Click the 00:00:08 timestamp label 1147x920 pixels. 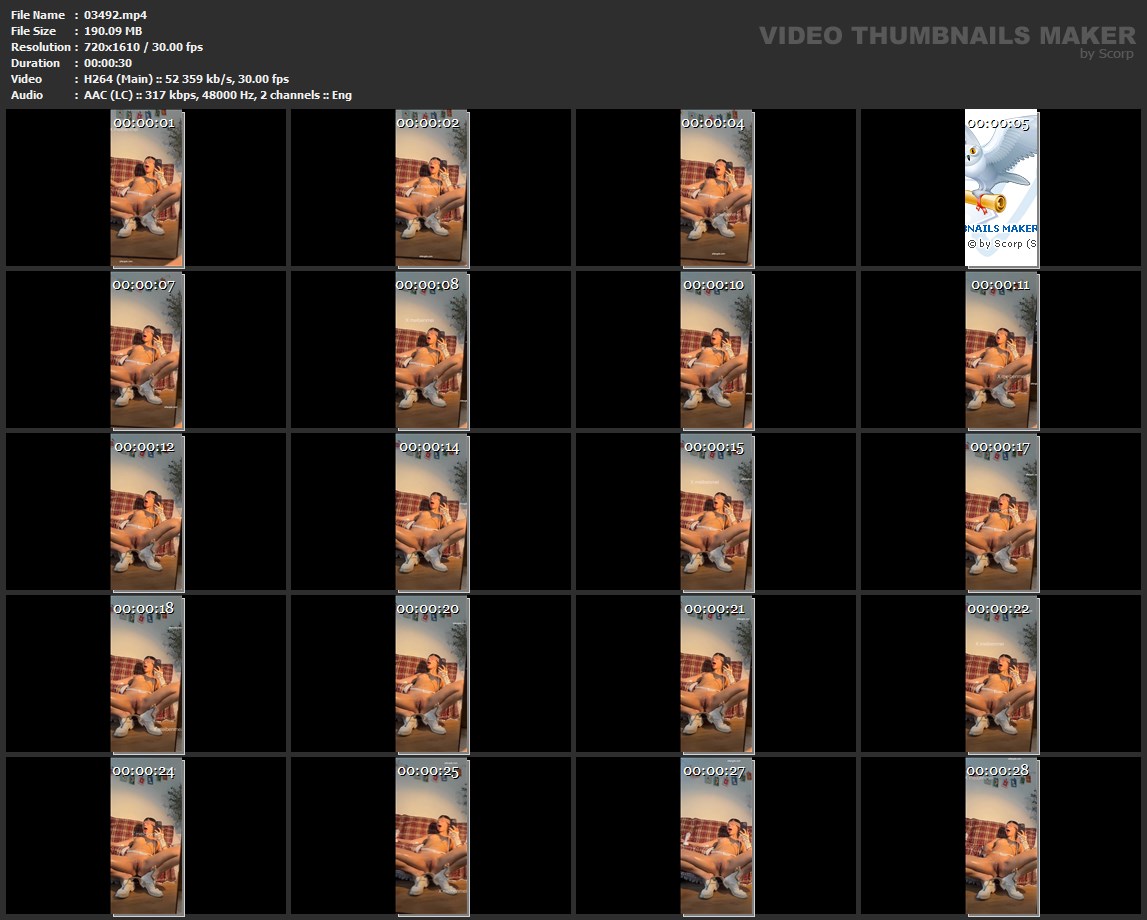click(x=428, y=285)
